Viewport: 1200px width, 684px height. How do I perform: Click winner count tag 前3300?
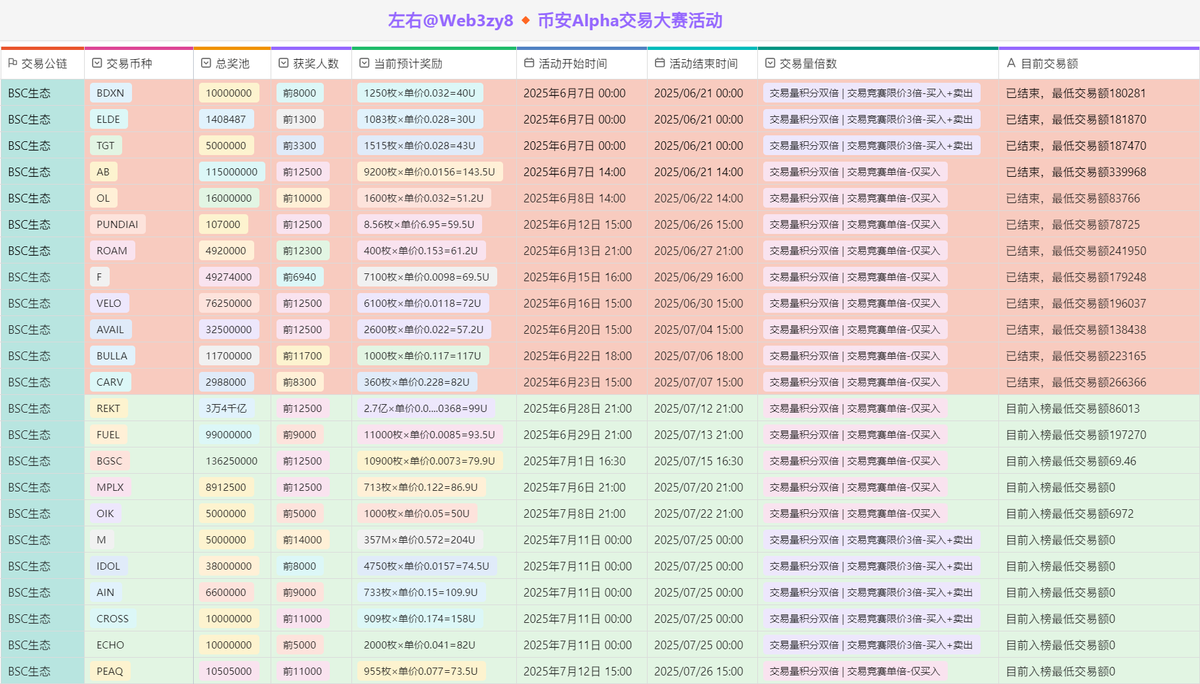[x=300, y=146]
